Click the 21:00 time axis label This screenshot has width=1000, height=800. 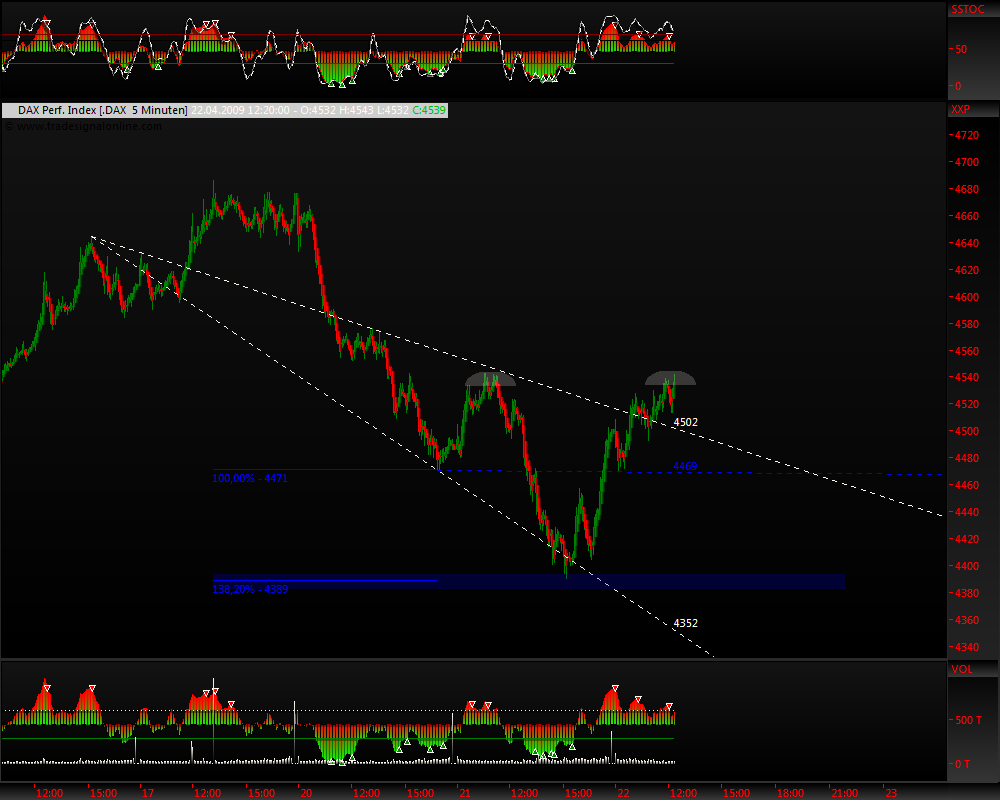[x=842, y=792]
